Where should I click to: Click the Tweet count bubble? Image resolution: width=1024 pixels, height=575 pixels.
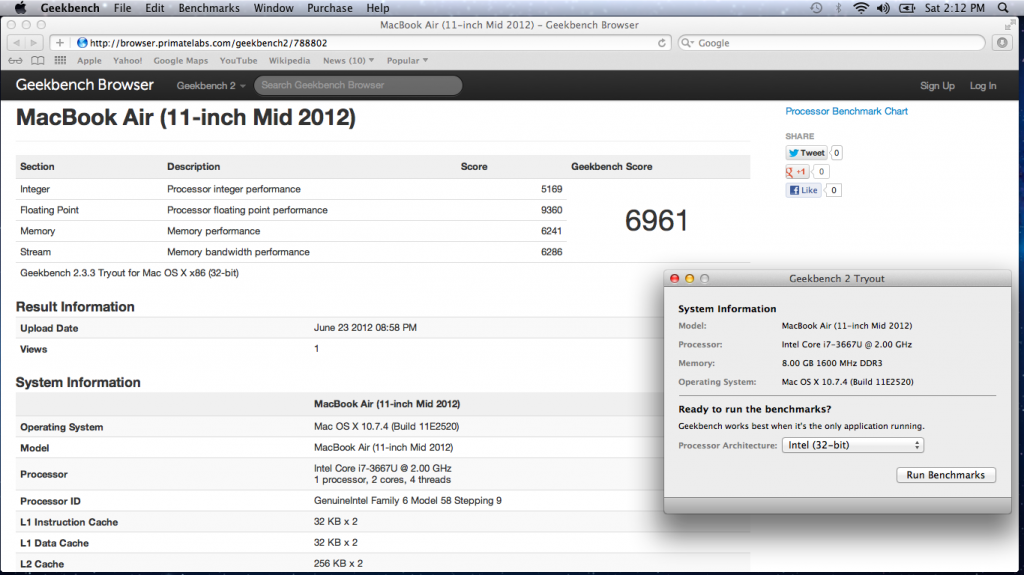pyautogui.click(x=836, y=153)
